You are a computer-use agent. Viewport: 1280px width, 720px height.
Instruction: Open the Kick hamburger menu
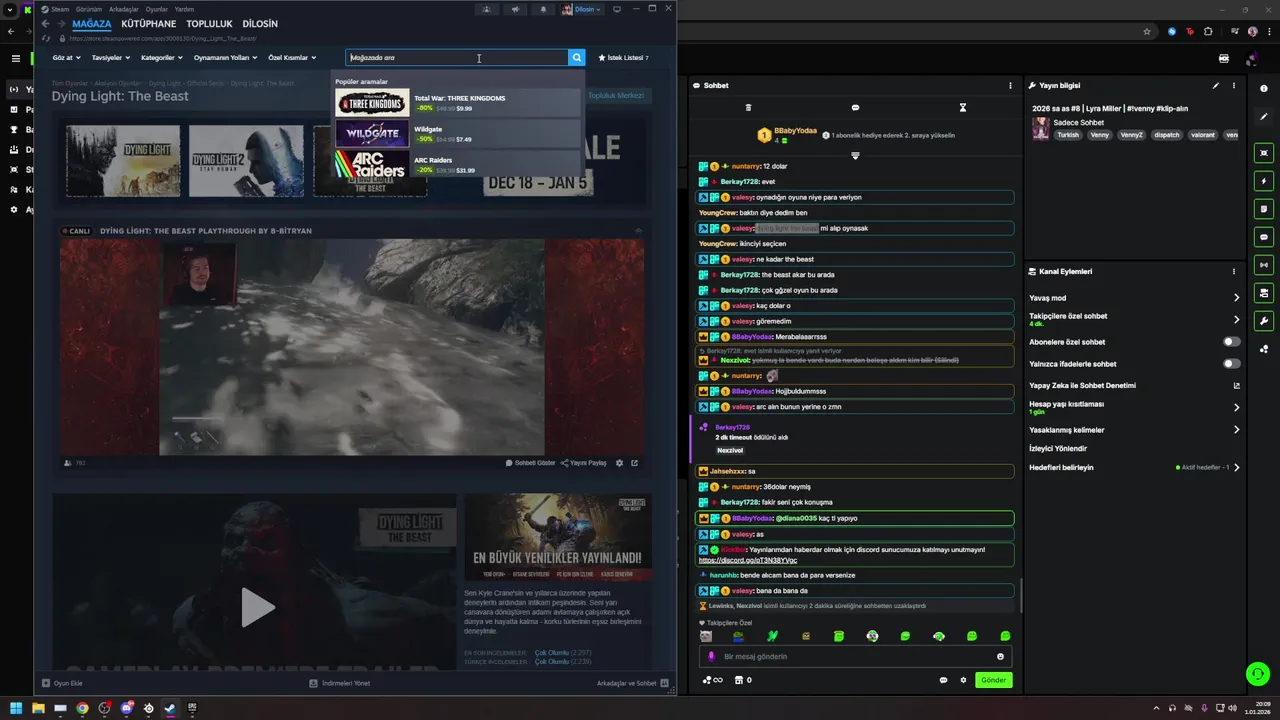pyautogui.click(x=15, y=58)
